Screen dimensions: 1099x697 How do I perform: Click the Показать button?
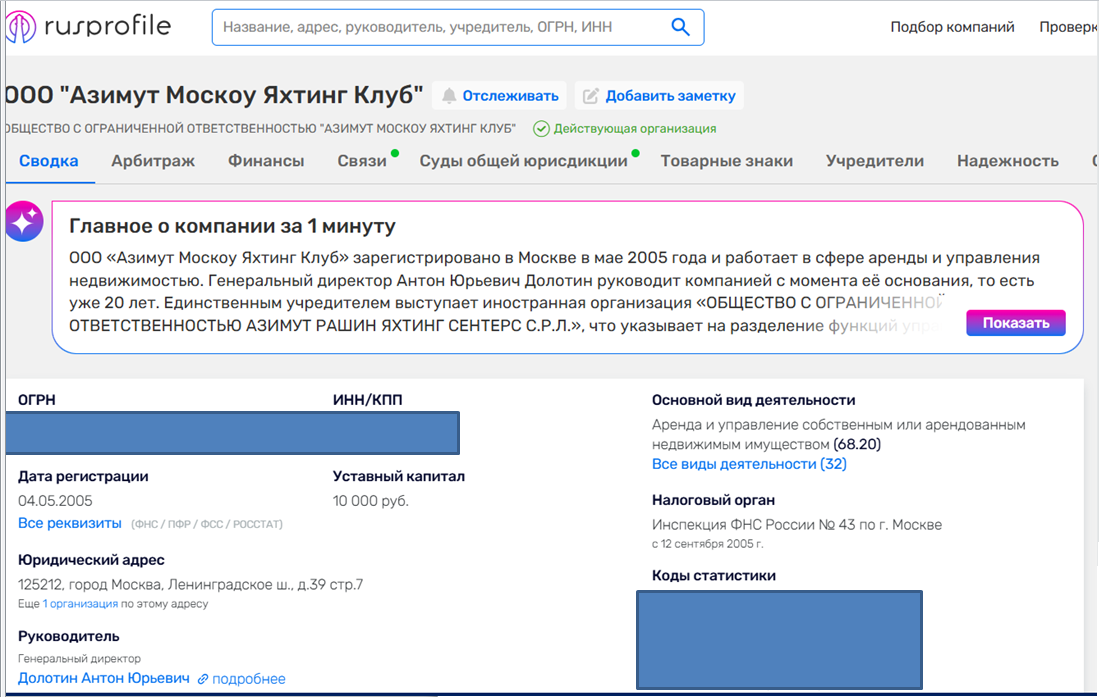[1016, 323]
